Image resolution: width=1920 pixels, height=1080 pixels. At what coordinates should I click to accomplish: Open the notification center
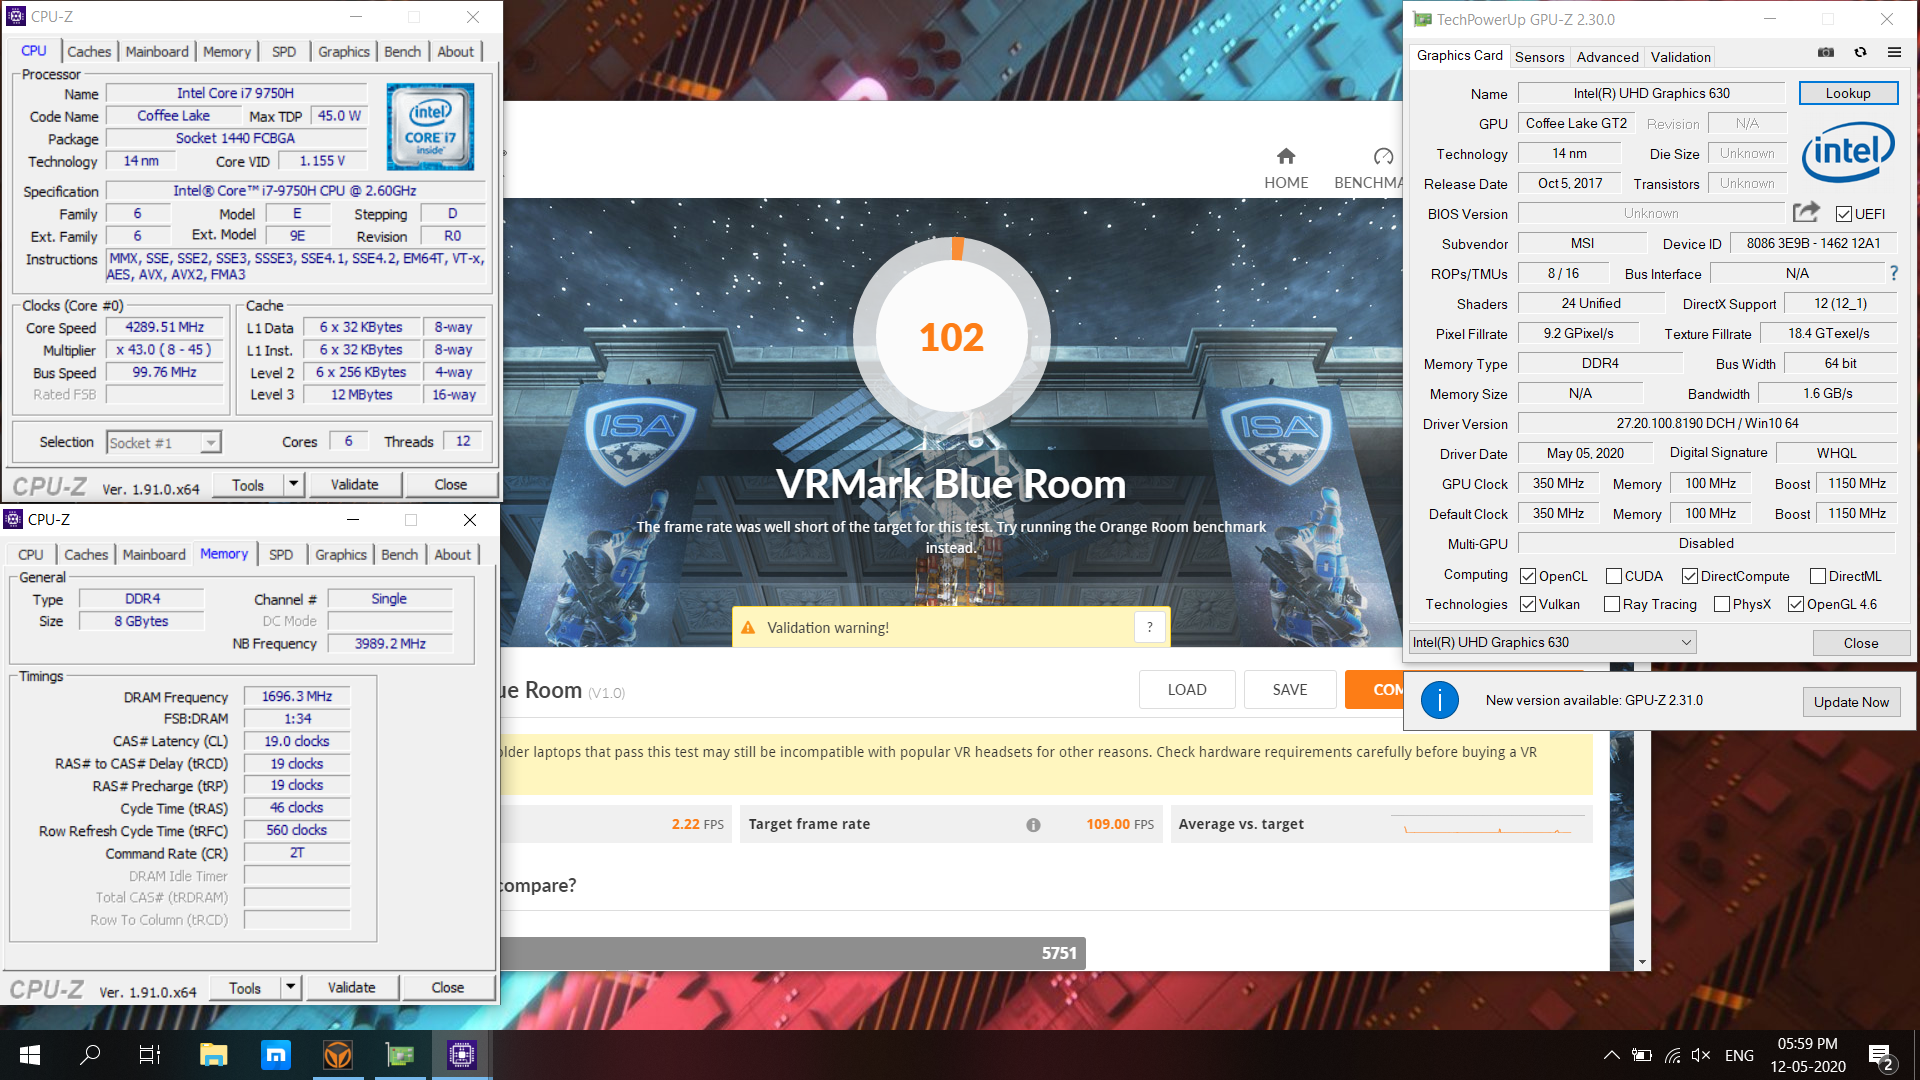point(1880,1056)
